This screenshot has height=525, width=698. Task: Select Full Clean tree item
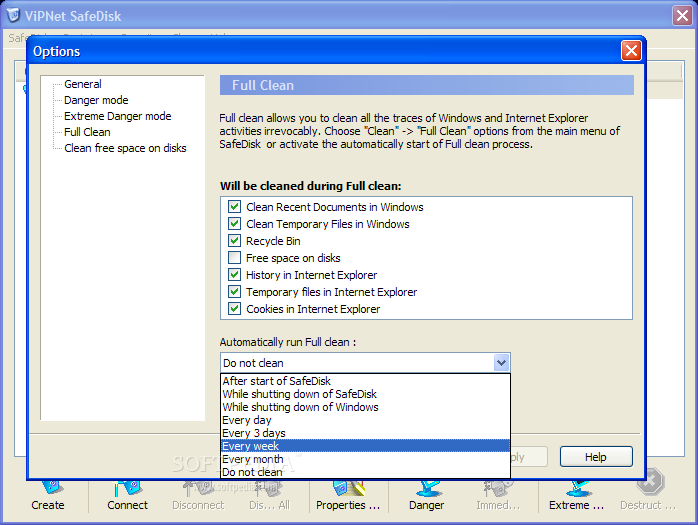[x=87, y=132]
